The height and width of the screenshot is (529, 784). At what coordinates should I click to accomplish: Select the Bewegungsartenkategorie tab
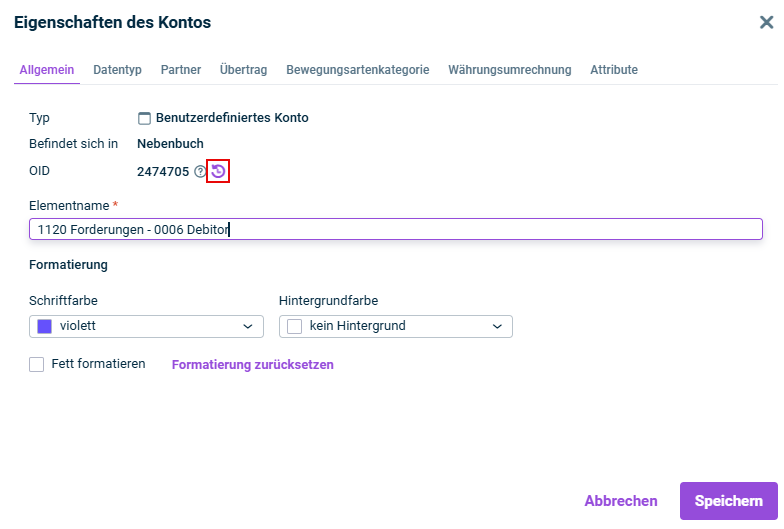[358, 70]
